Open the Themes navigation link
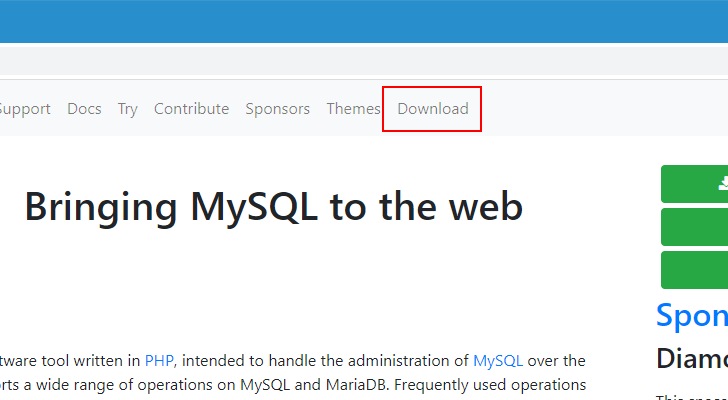The width and height of the screenshot is (728, 400). pos(353,109)
